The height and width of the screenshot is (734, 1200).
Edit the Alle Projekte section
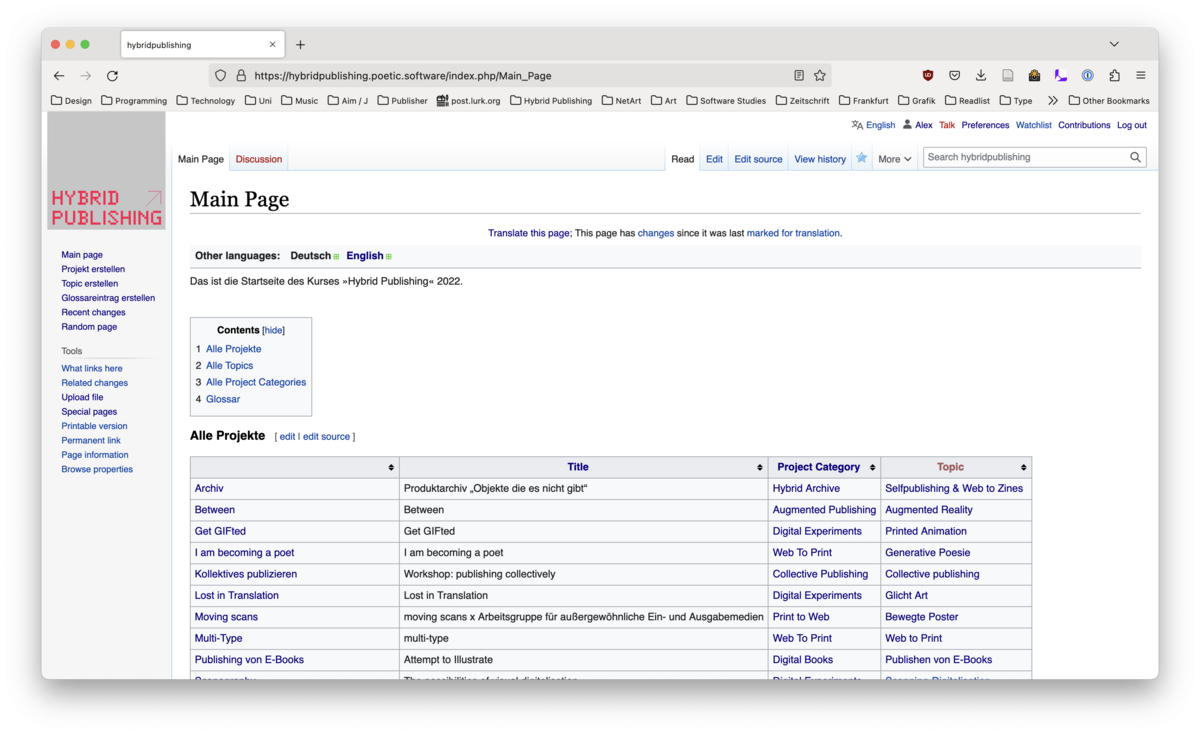tap(287, 437)
